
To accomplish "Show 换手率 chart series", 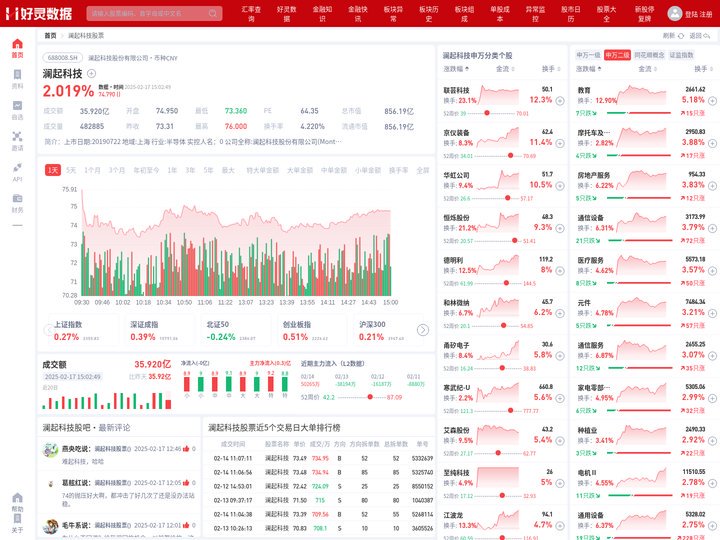I will (x=399, y=170).
